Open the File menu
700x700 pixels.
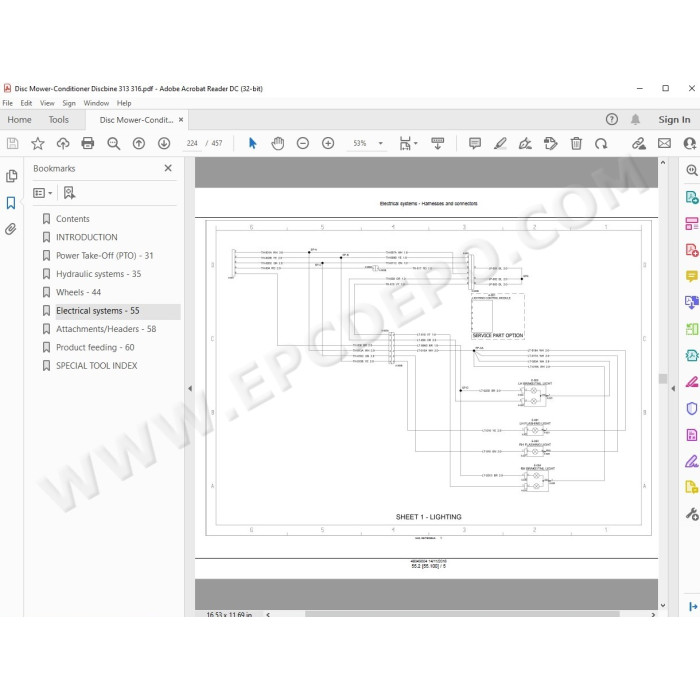click(8, 103)
